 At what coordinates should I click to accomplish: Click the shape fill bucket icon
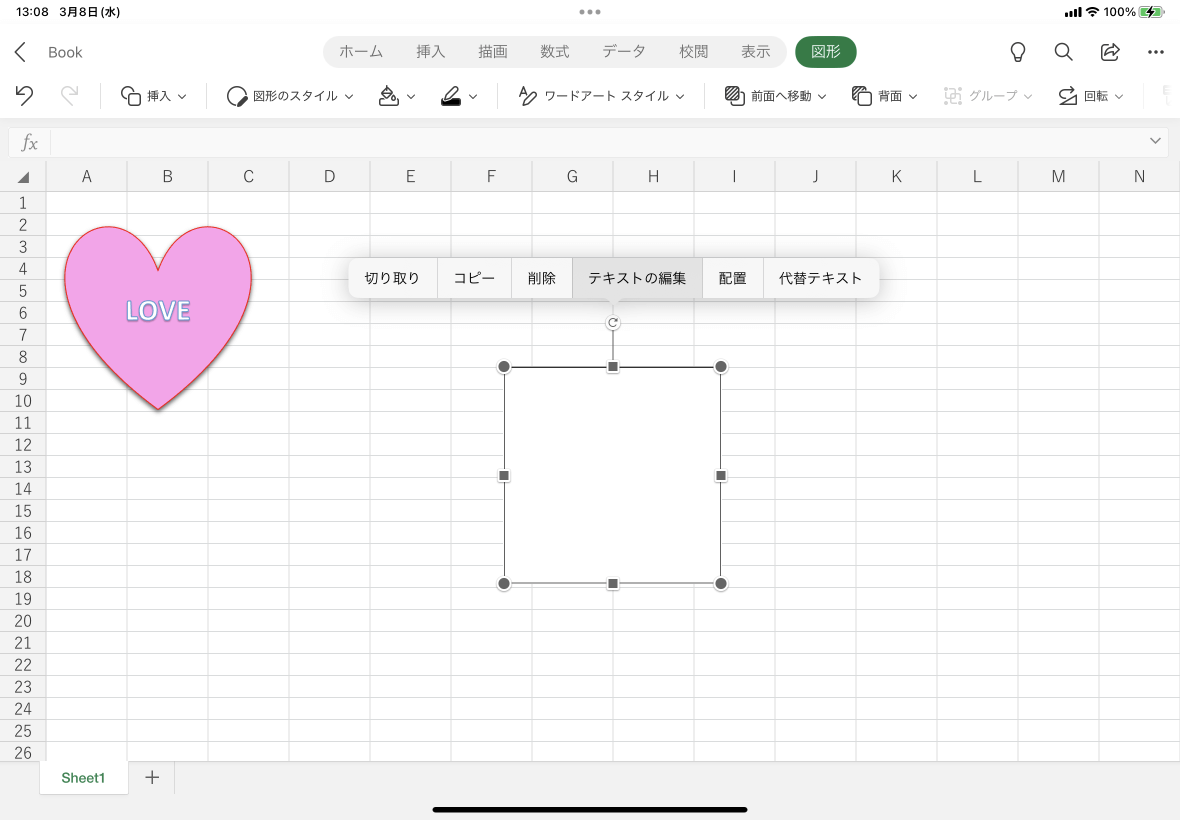coord(388,96)
